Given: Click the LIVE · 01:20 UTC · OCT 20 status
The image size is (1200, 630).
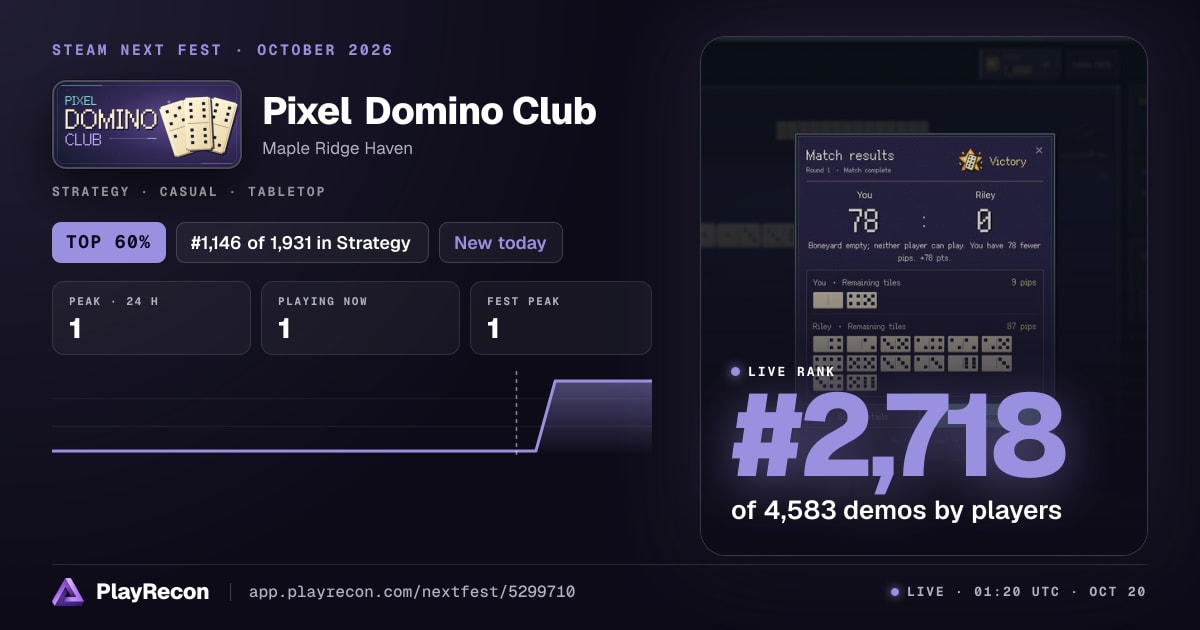Looking at the screenshot, I should coord(1018,592).
